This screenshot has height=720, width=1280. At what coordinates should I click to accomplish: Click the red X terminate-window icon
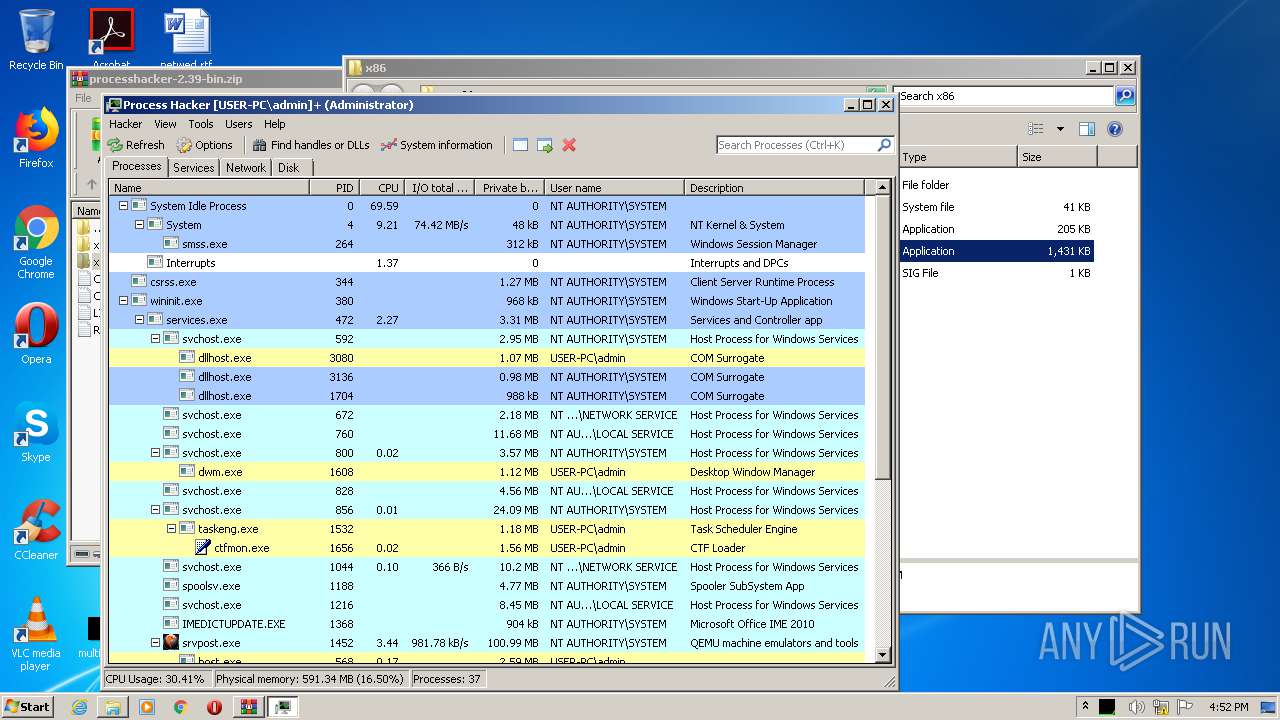click(569, 145)
